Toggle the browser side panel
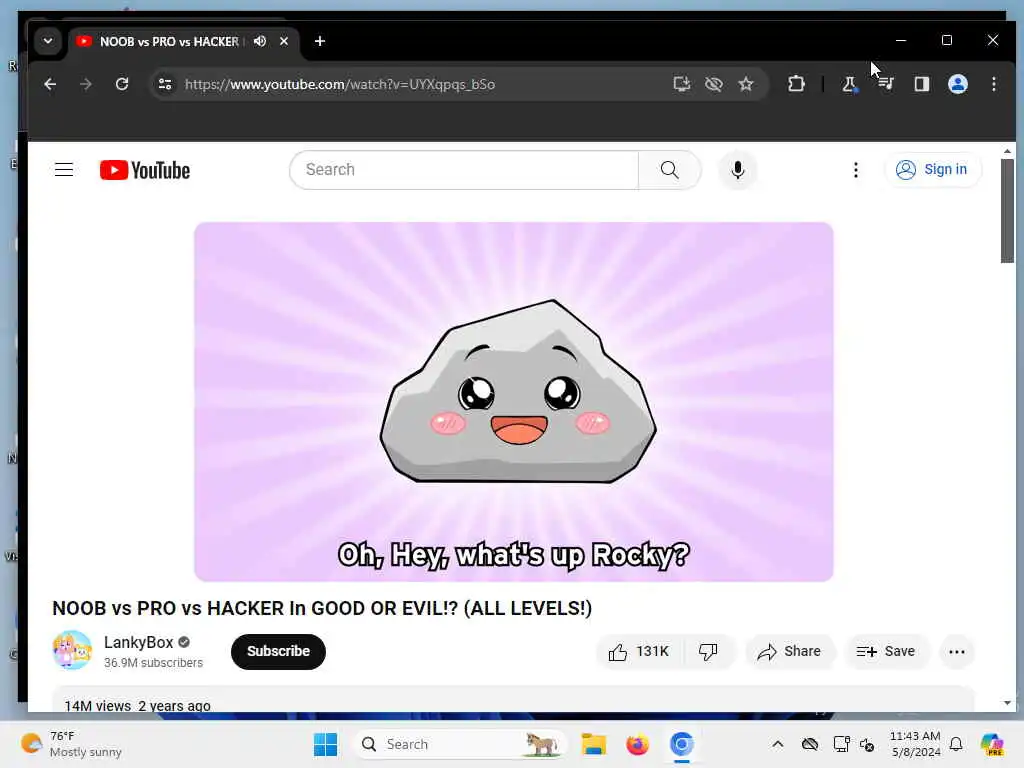 point(921,84)
